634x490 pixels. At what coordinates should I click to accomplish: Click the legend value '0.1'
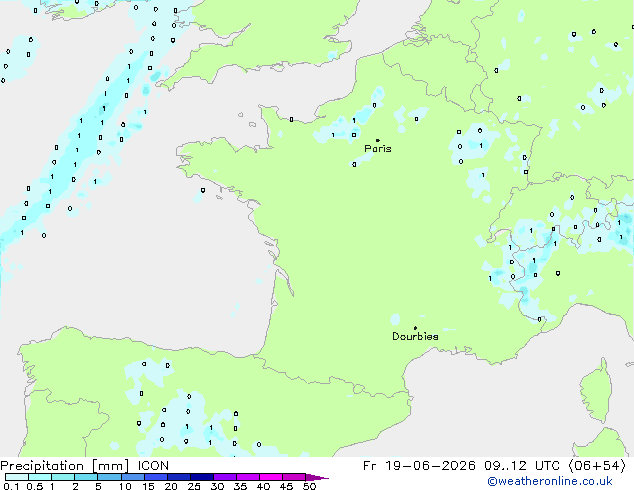(11, 486)
